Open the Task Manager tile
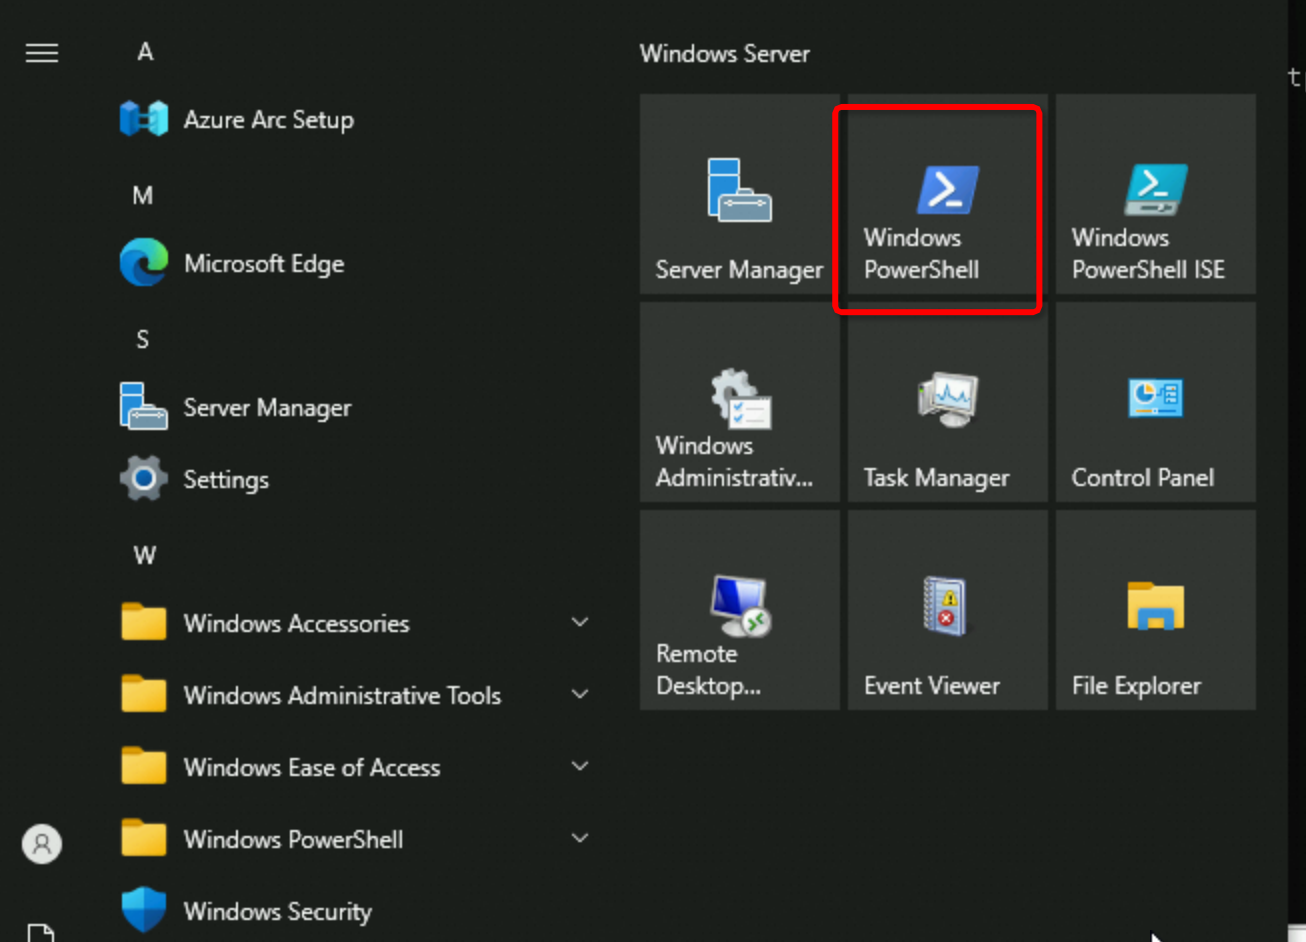1306x942 pixels. [x=948, y=402]
